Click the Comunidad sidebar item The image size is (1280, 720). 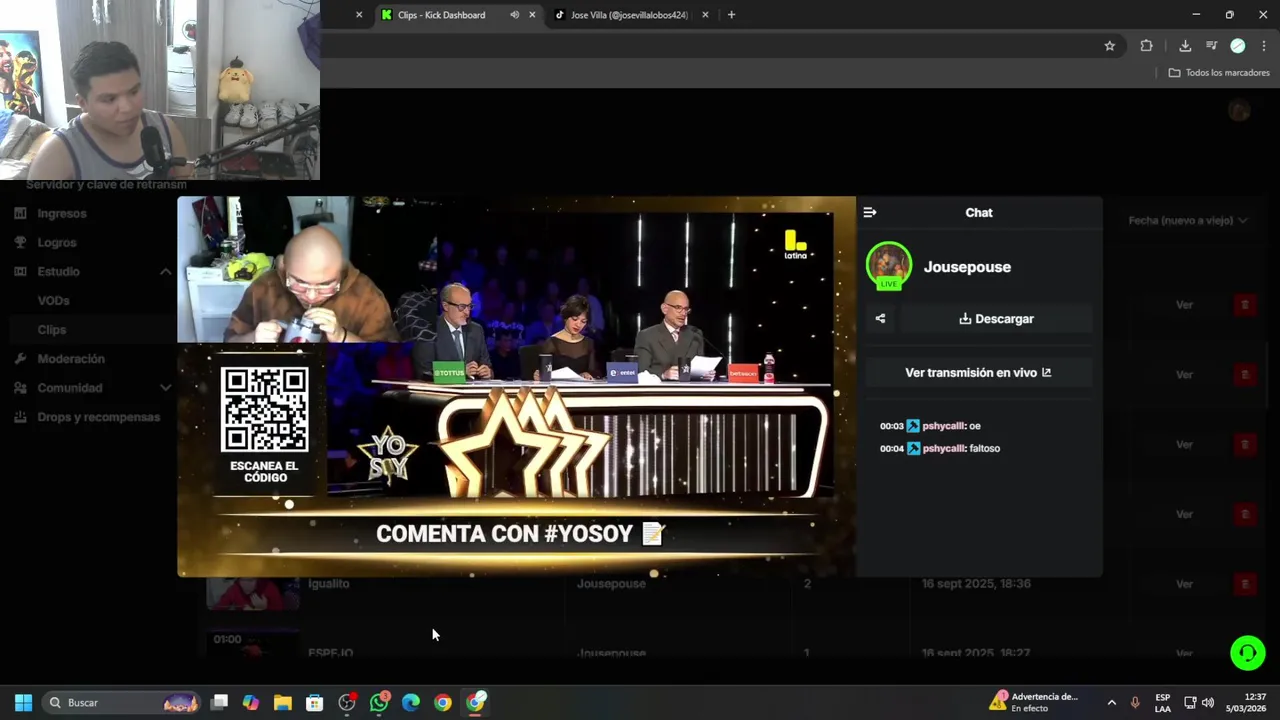[x=70, y=387]
